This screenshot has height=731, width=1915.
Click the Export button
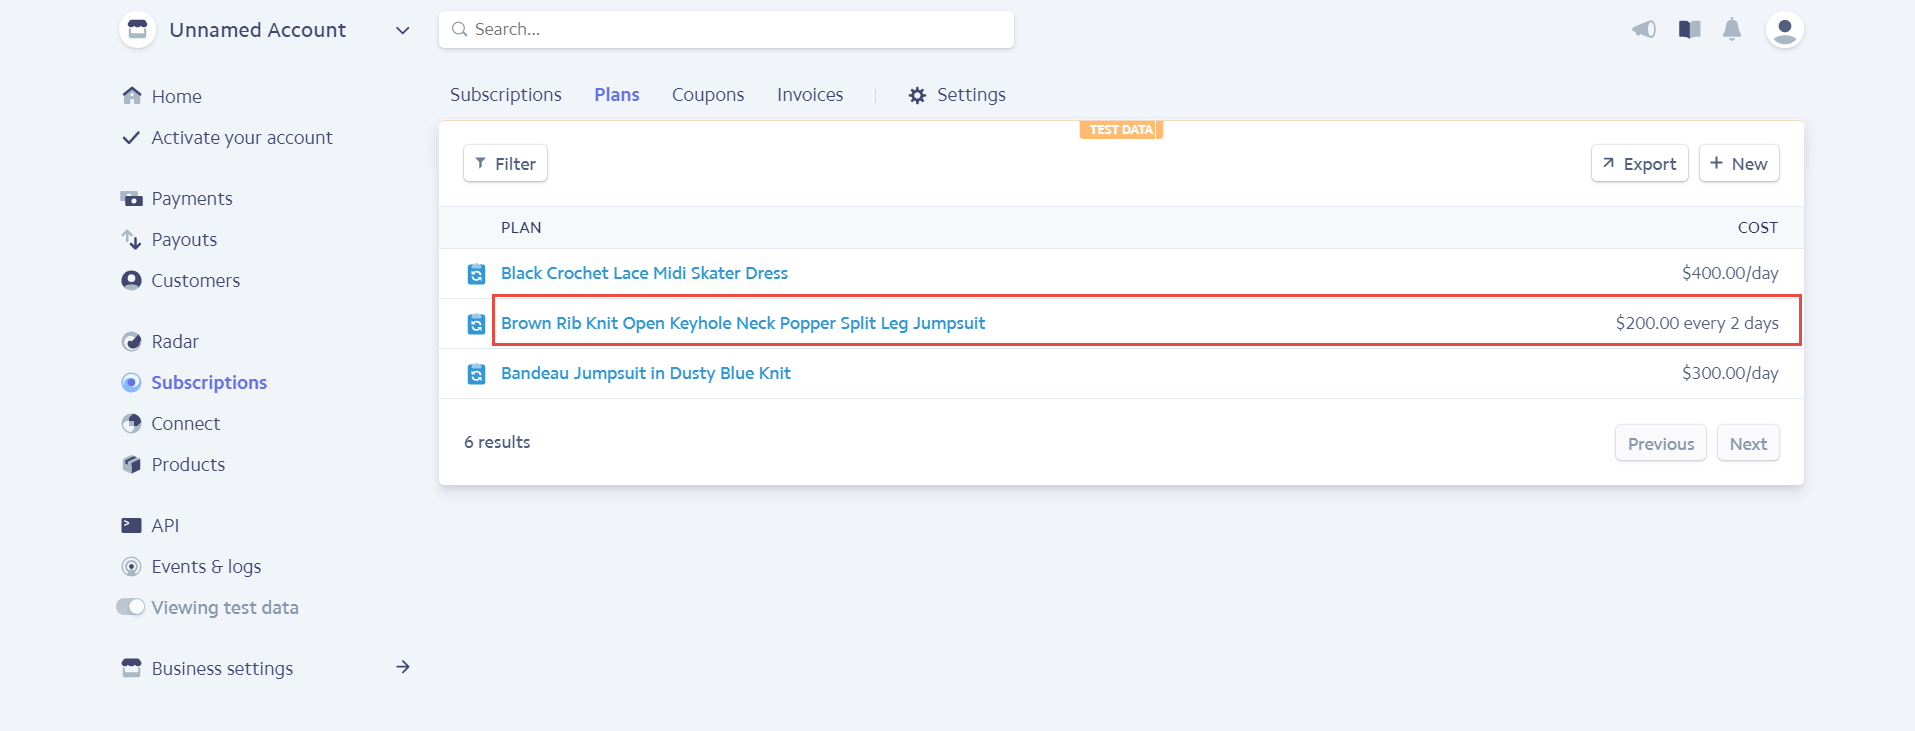point(1639,164)
